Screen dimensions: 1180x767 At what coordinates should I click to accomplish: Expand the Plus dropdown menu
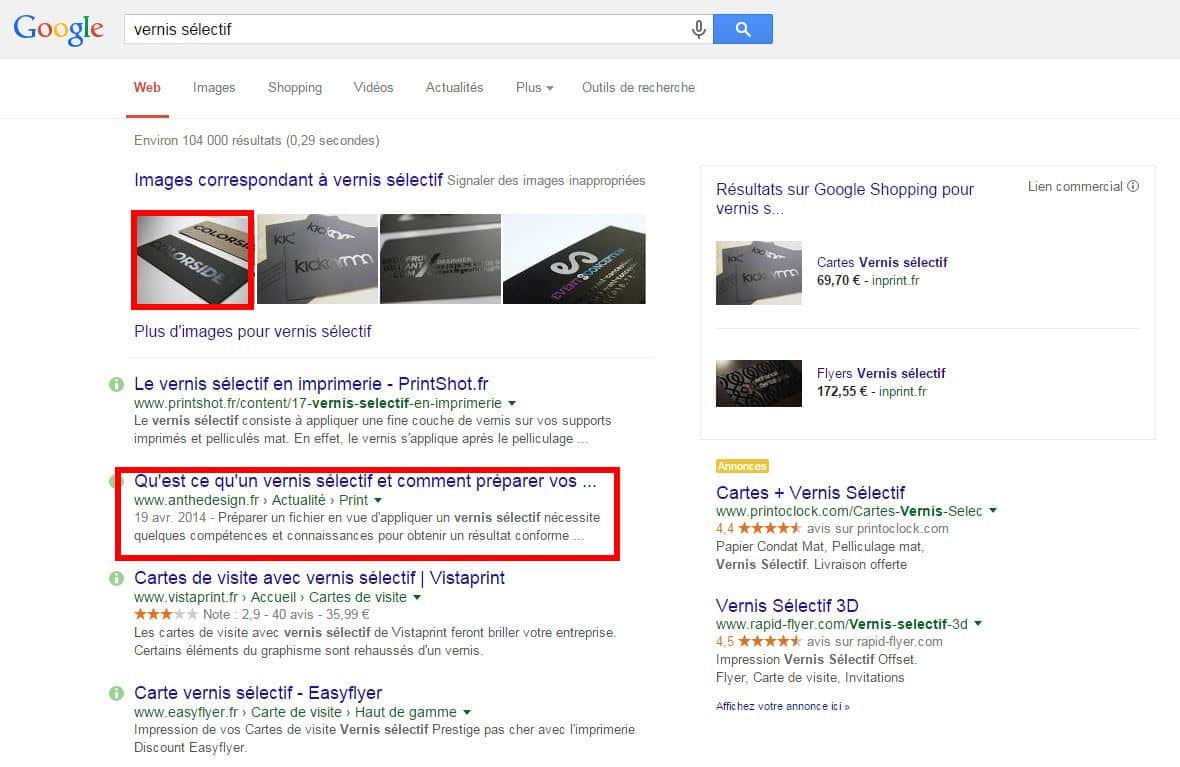point(534,87)
